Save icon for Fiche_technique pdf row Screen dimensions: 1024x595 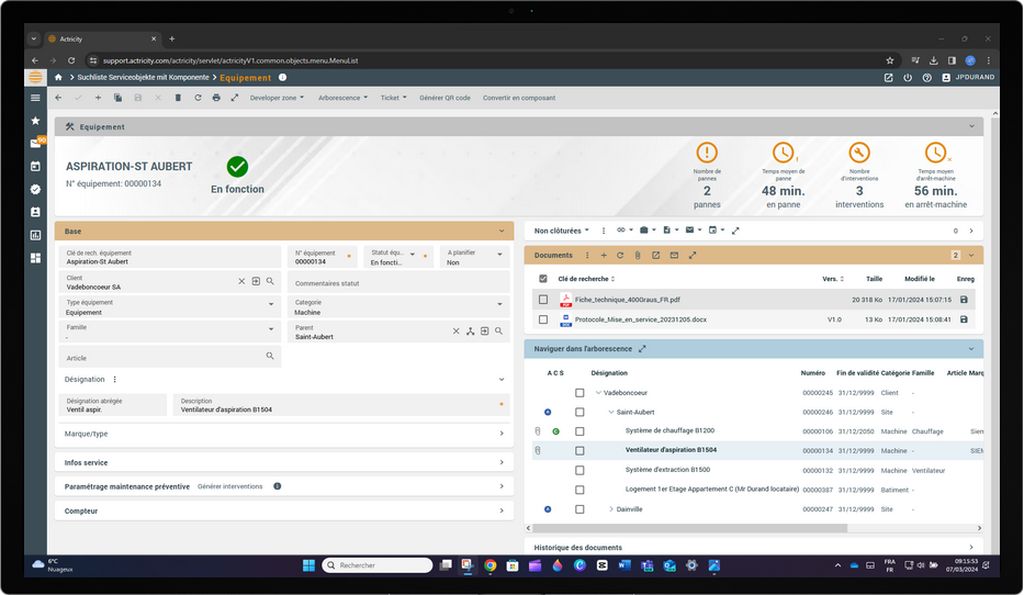[964, 299]
